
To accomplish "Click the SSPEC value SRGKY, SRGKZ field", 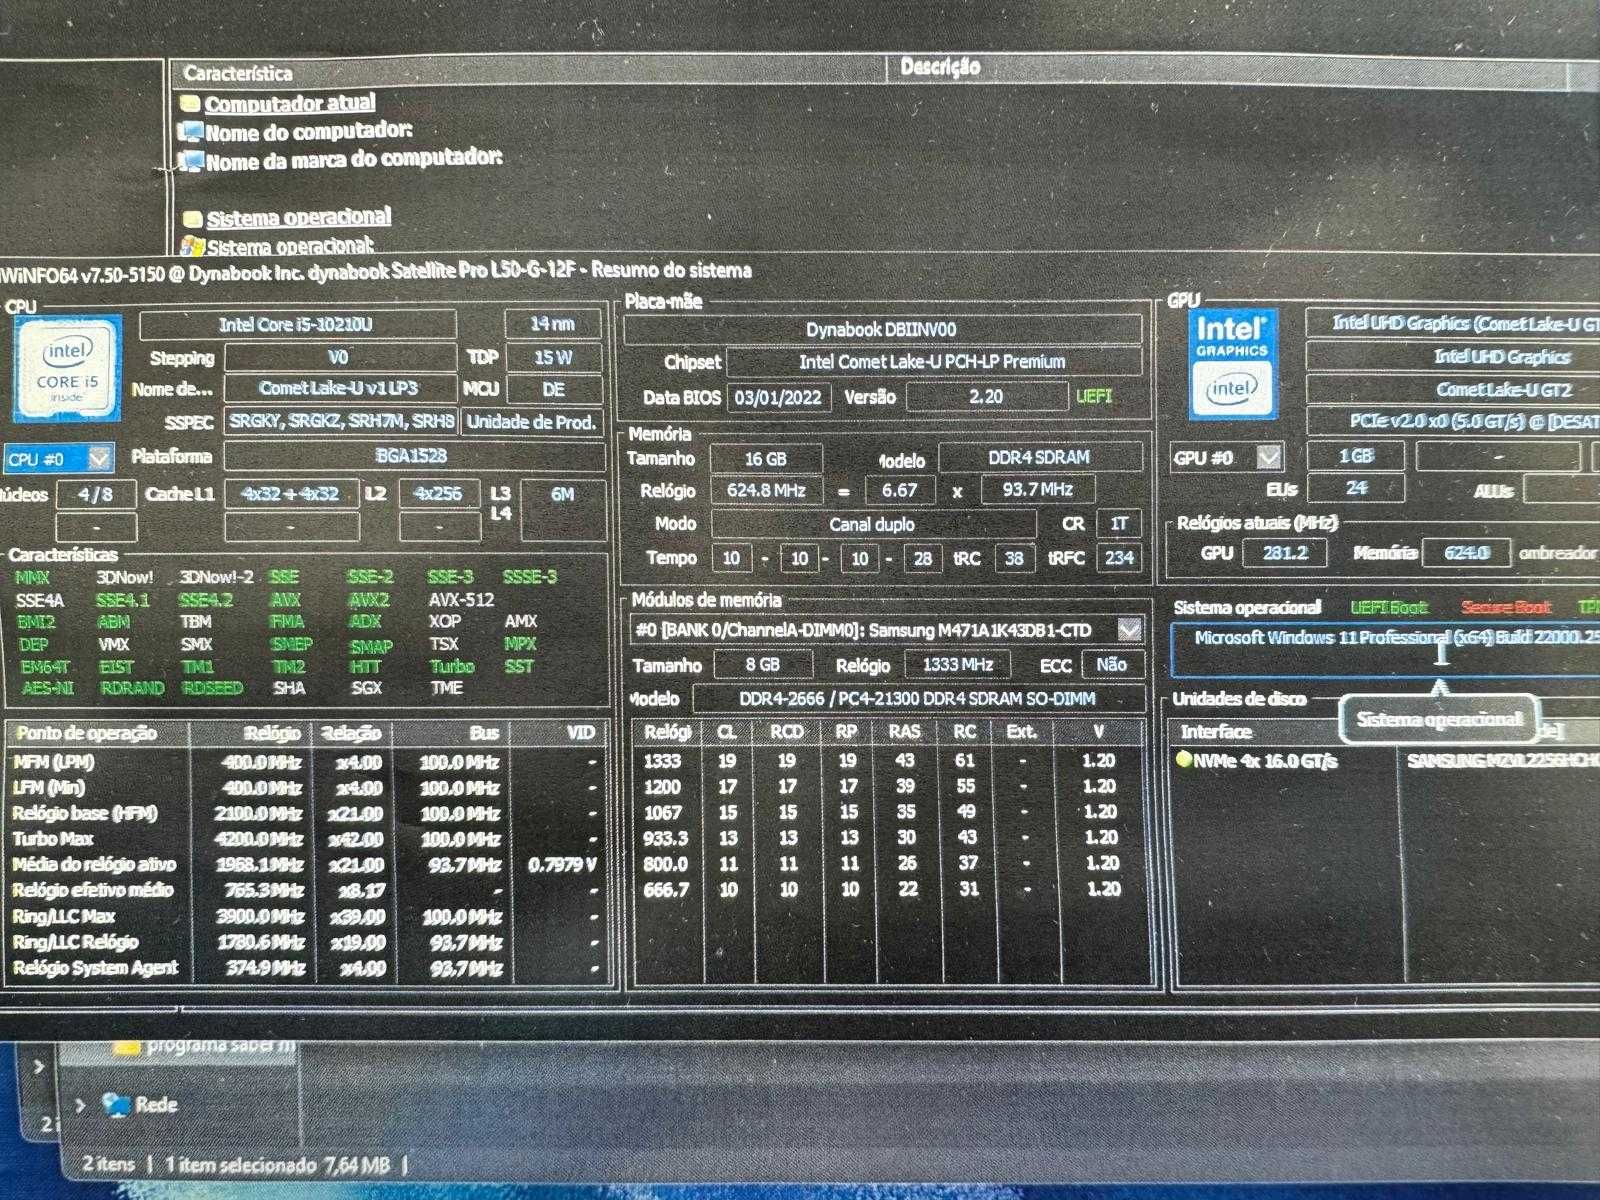I will (341, 422).
